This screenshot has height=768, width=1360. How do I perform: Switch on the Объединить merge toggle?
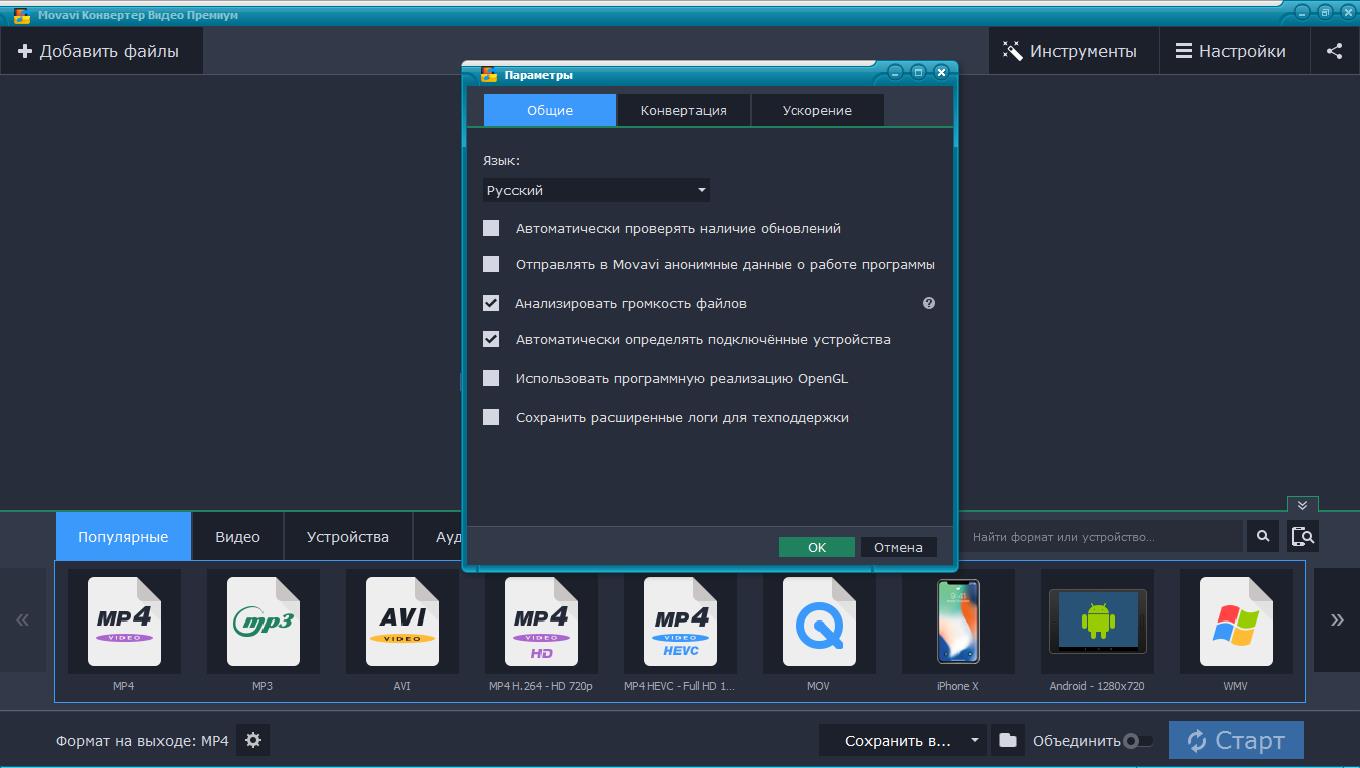pyautogui.click(x=1135, y=740)
